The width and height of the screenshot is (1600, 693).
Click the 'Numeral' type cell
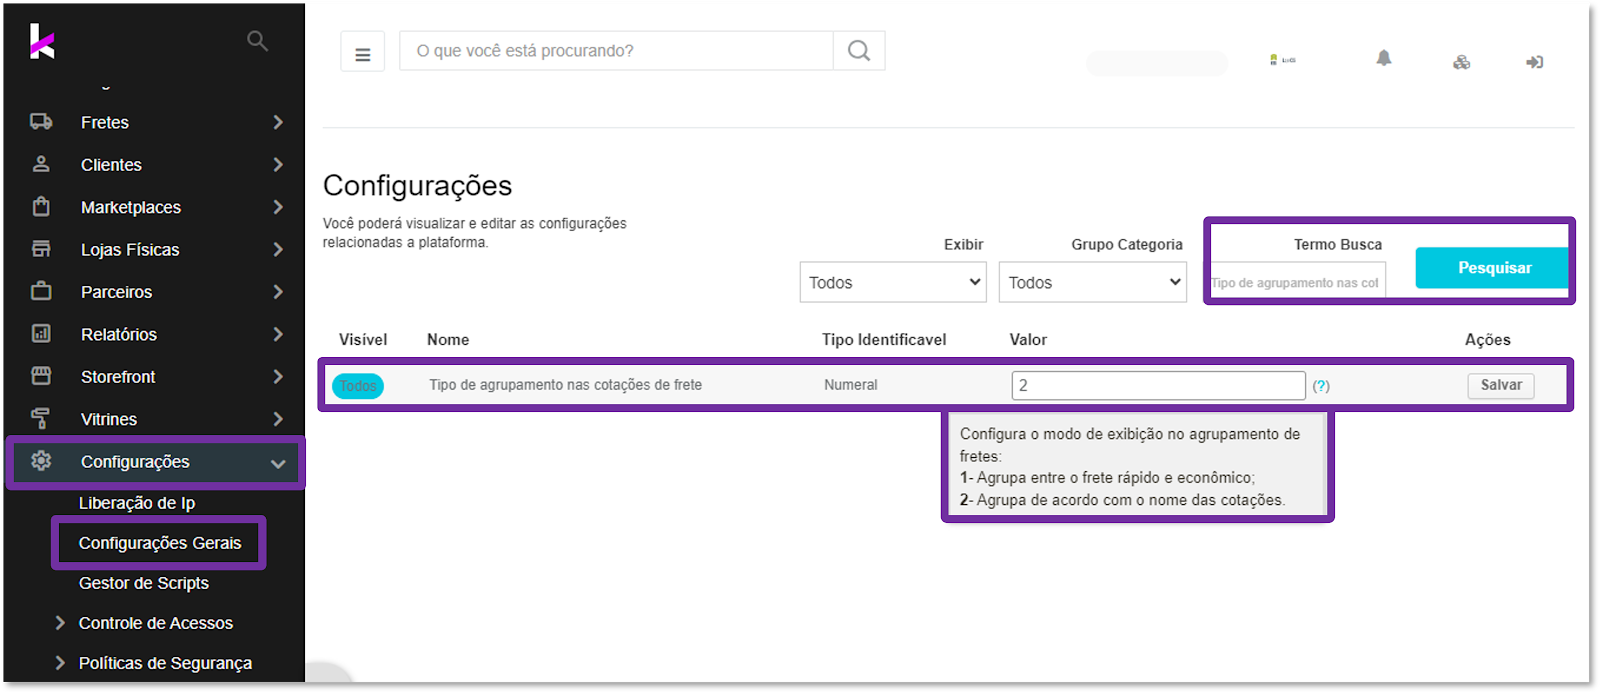[851, 385]
